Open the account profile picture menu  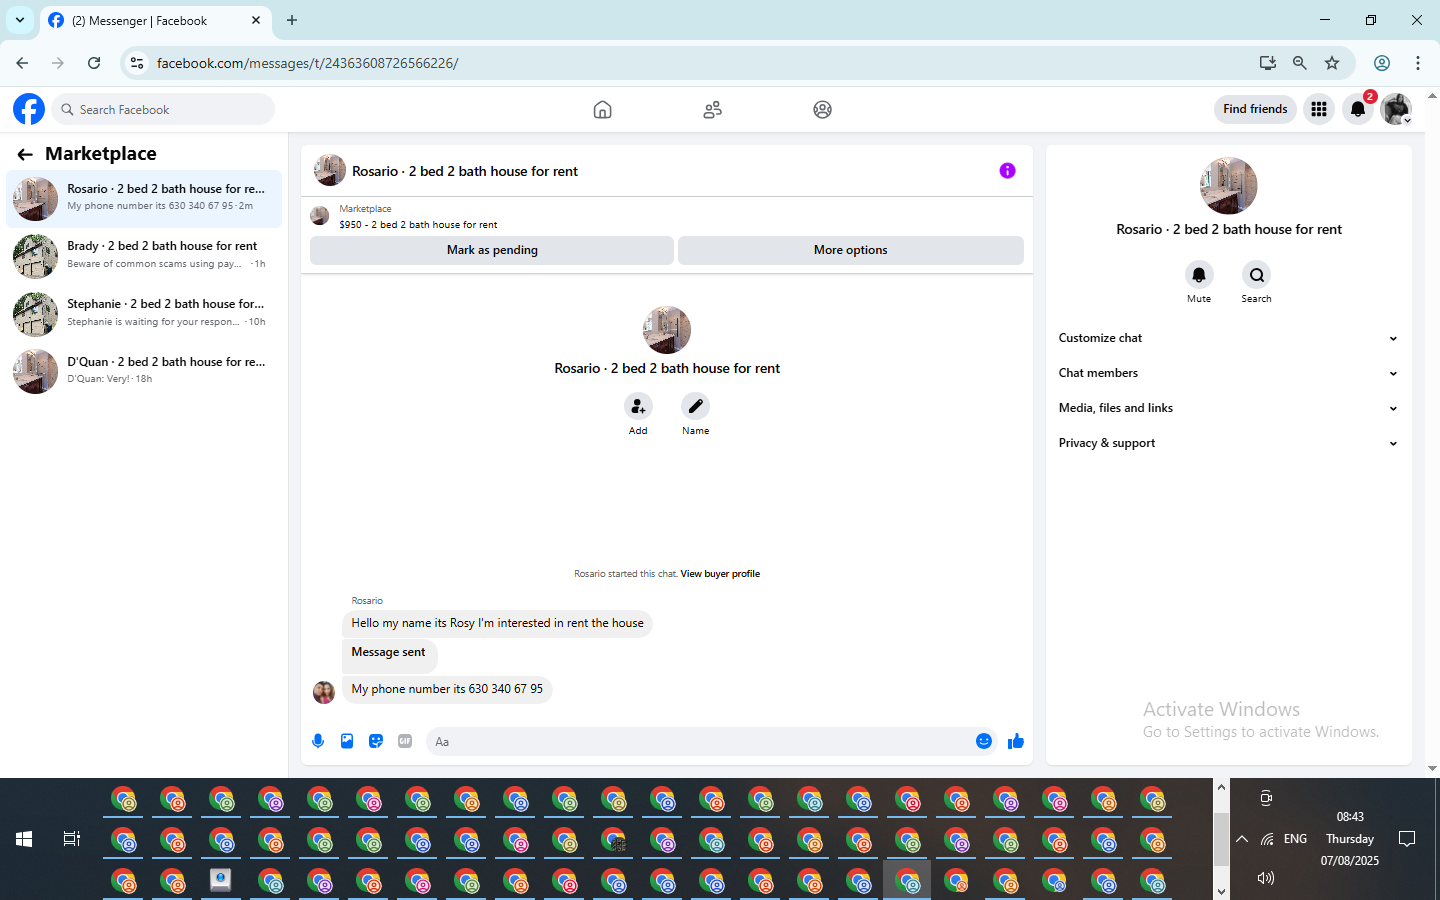click(1396, 109)
